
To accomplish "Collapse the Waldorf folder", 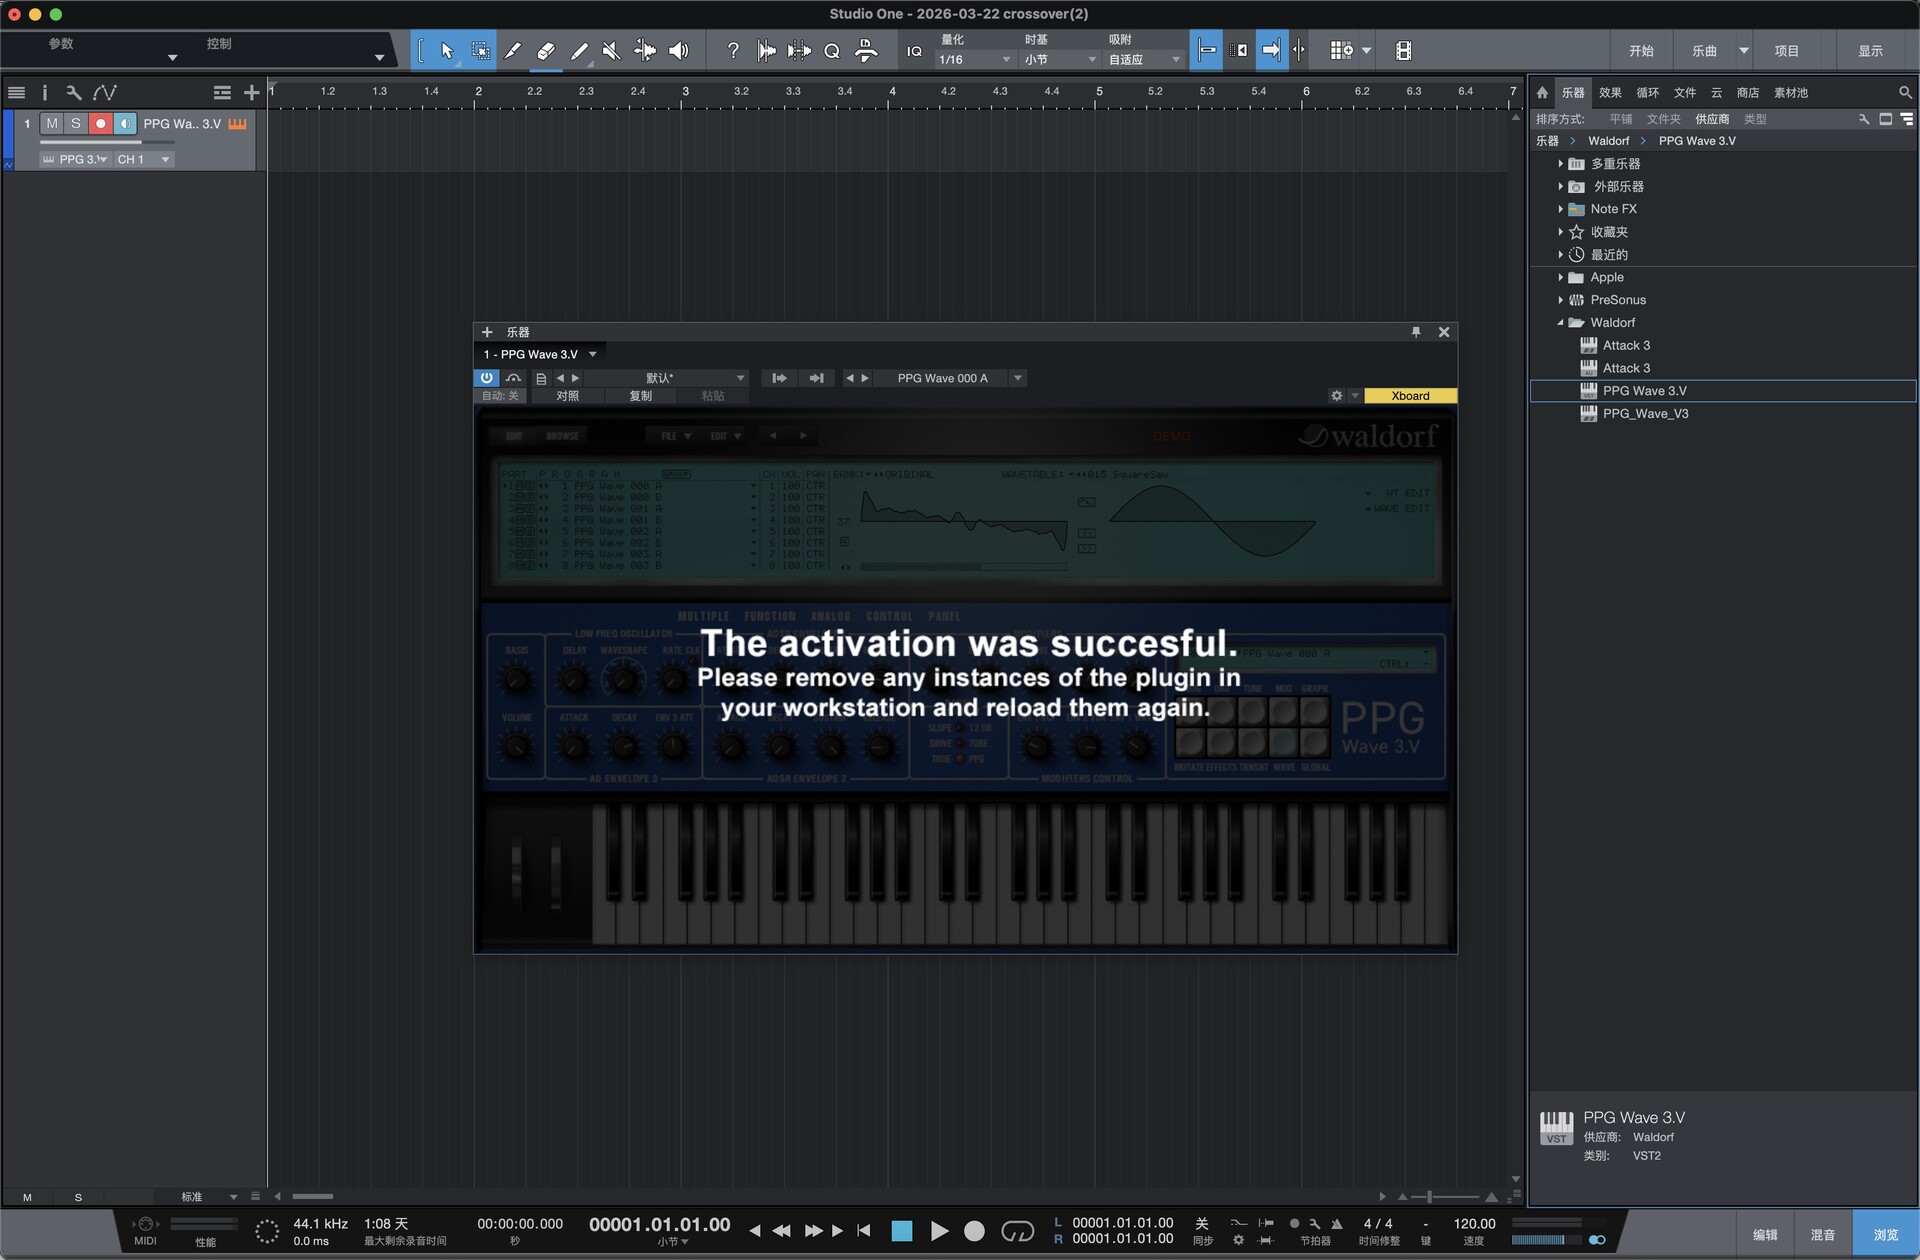I will (1560, 323).
